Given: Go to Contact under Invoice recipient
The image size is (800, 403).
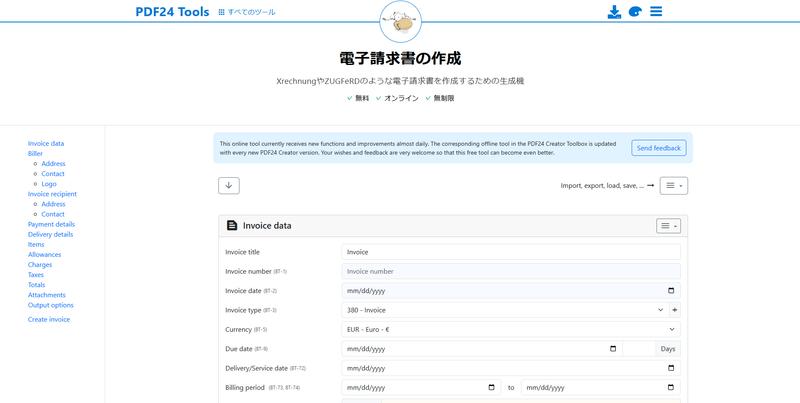Looking at the screenshot, I should point(53,214).
